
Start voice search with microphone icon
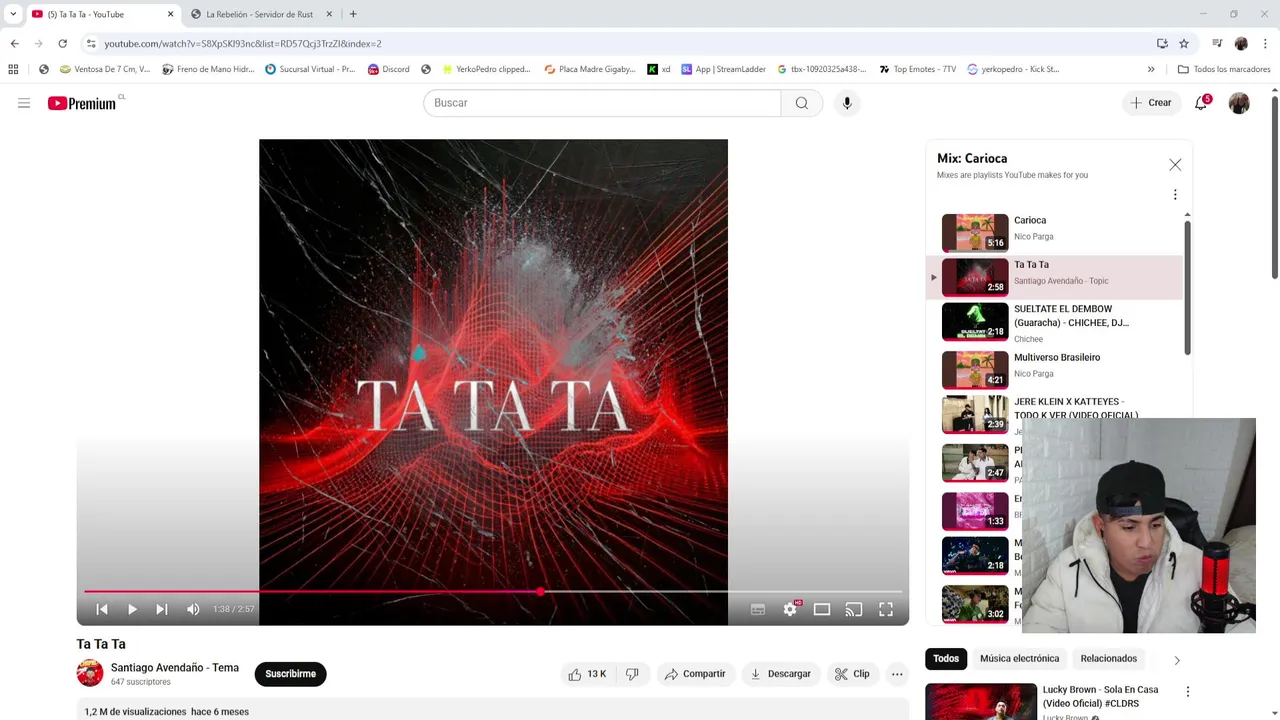coord(847,103)
